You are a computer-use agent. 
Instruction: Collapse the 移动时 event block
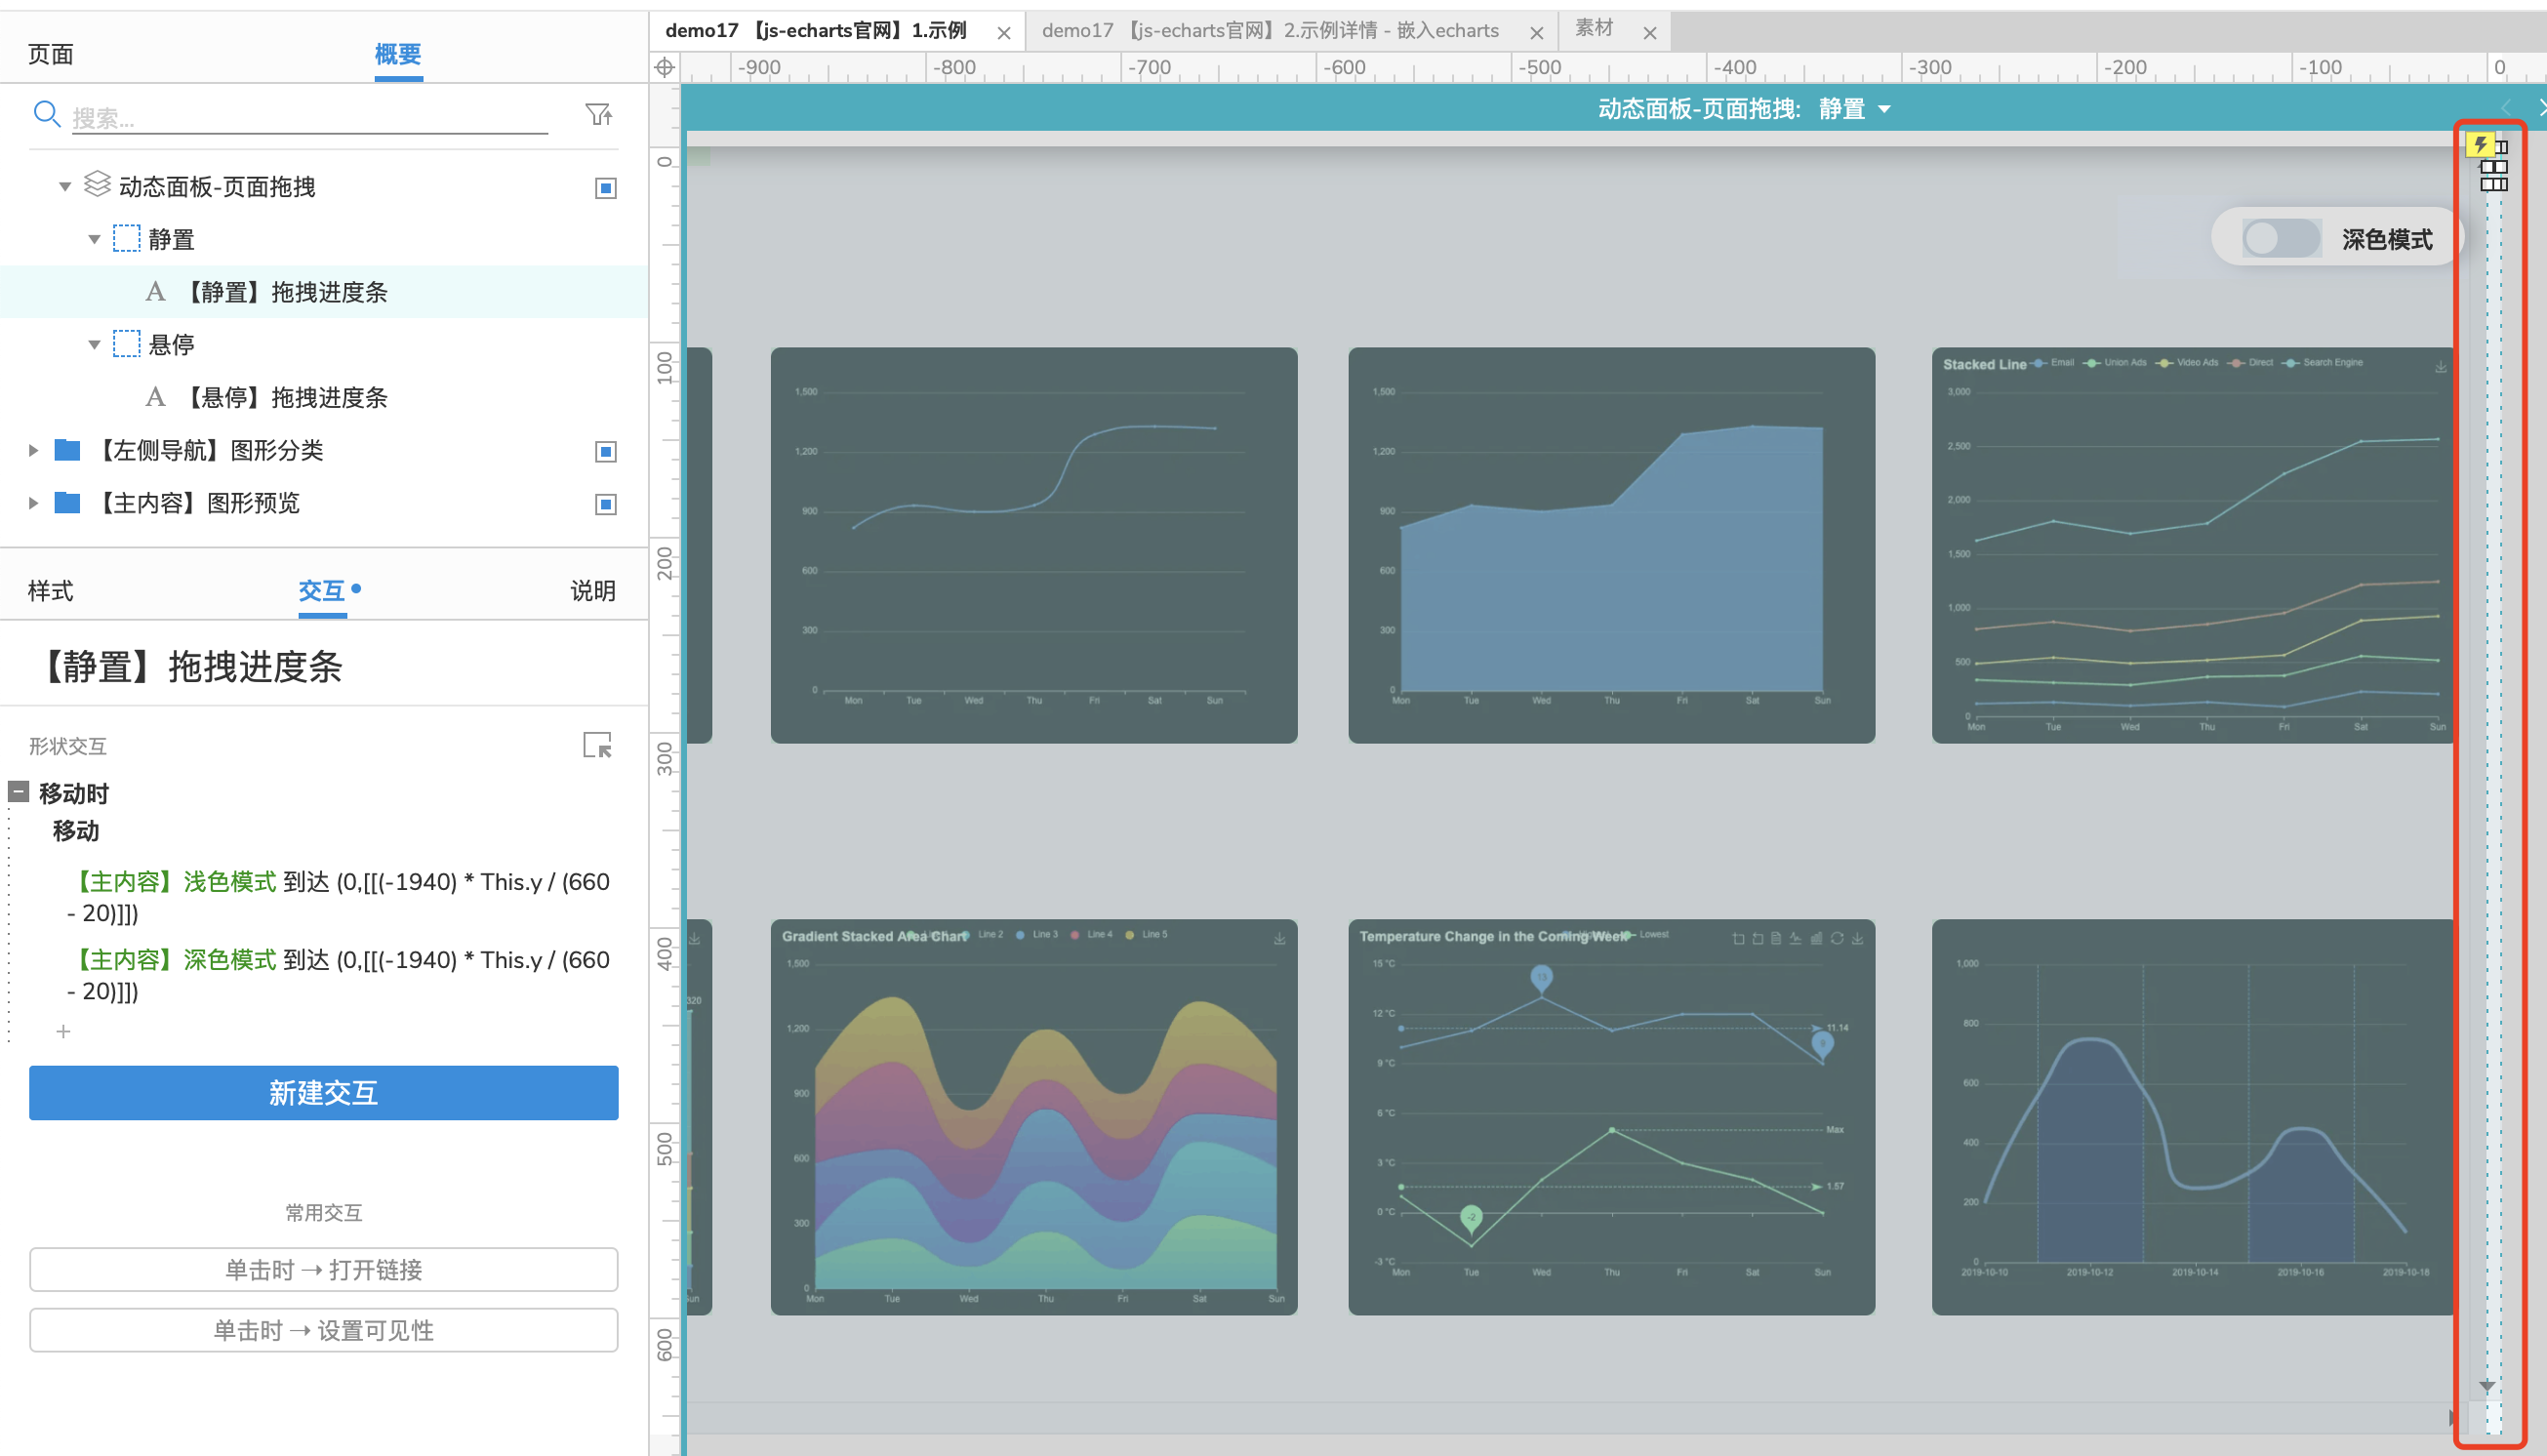[19, 792]
